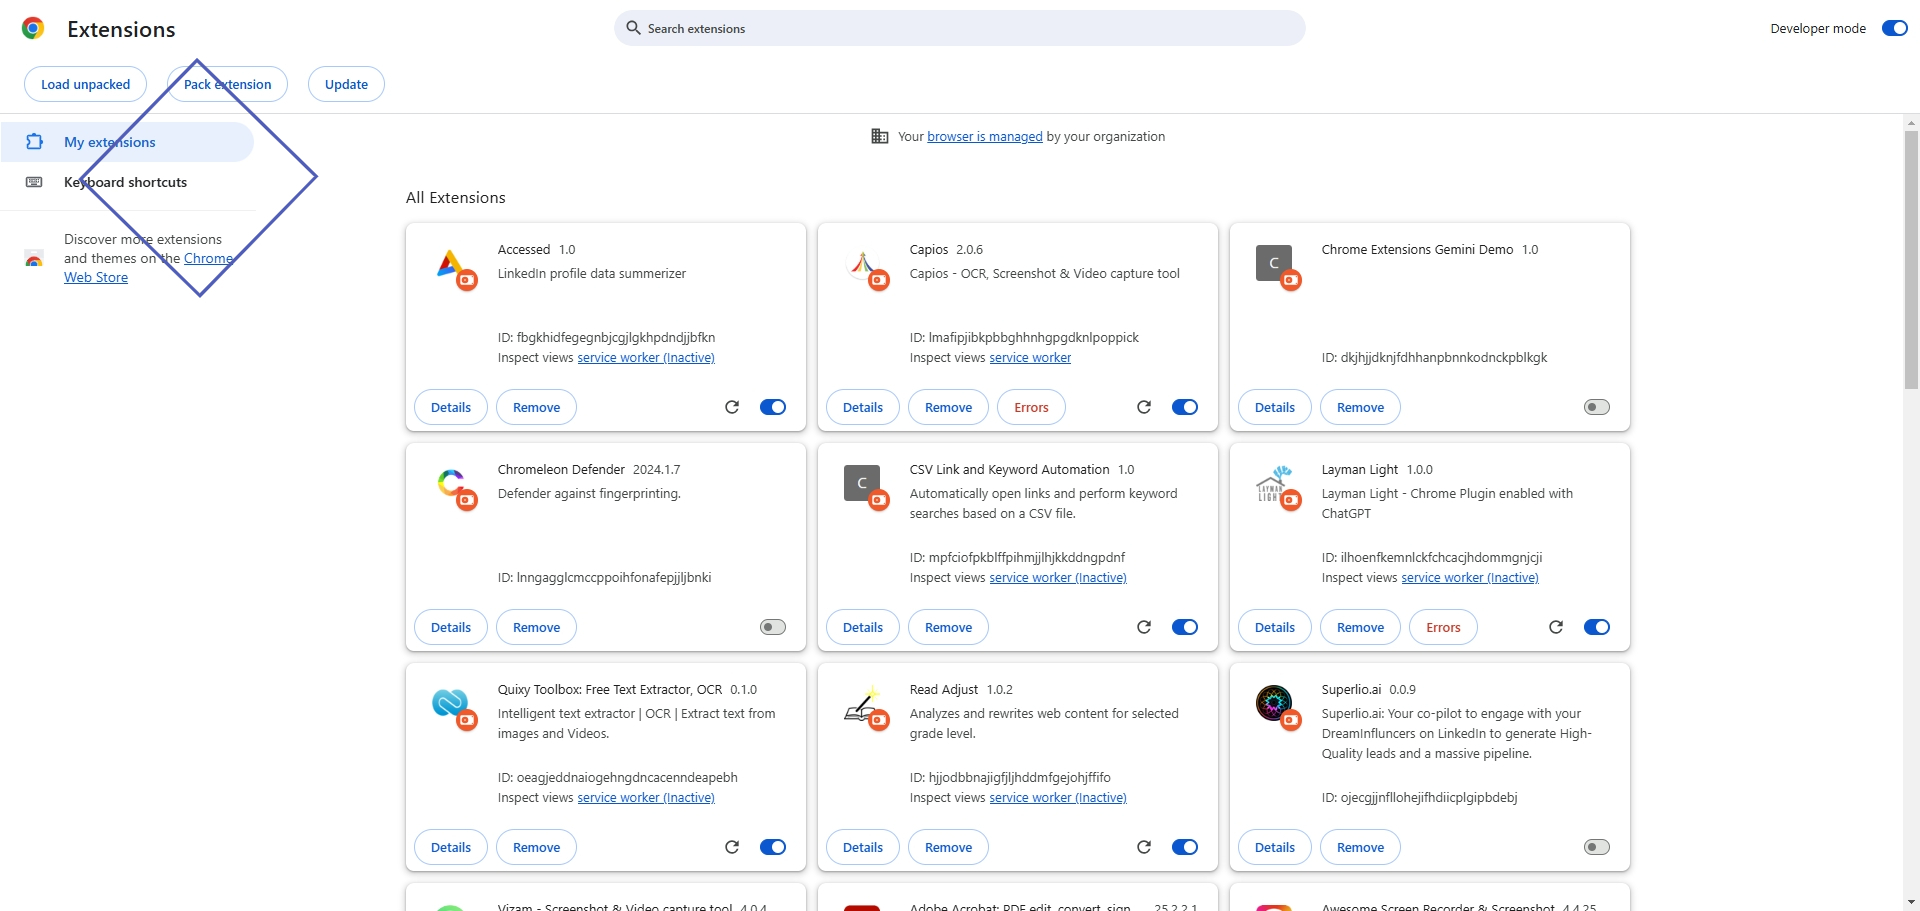Click the Accessed extension logo

[455, 268]
